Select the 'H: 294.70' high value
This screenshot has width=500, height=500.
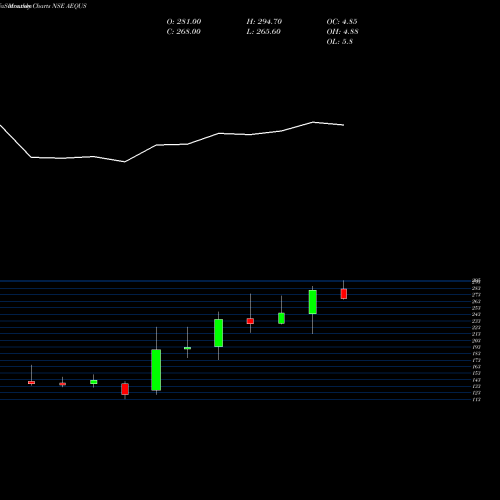click(x=264, y=22)
